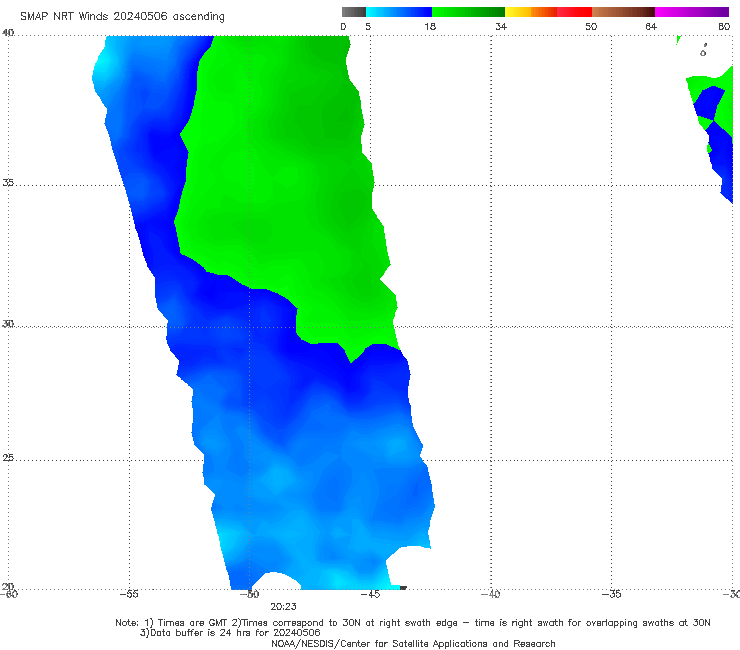Click the NOAA/NESDIS credit line
This screenshot has height=650, width=740.
[x=413, y=643]
